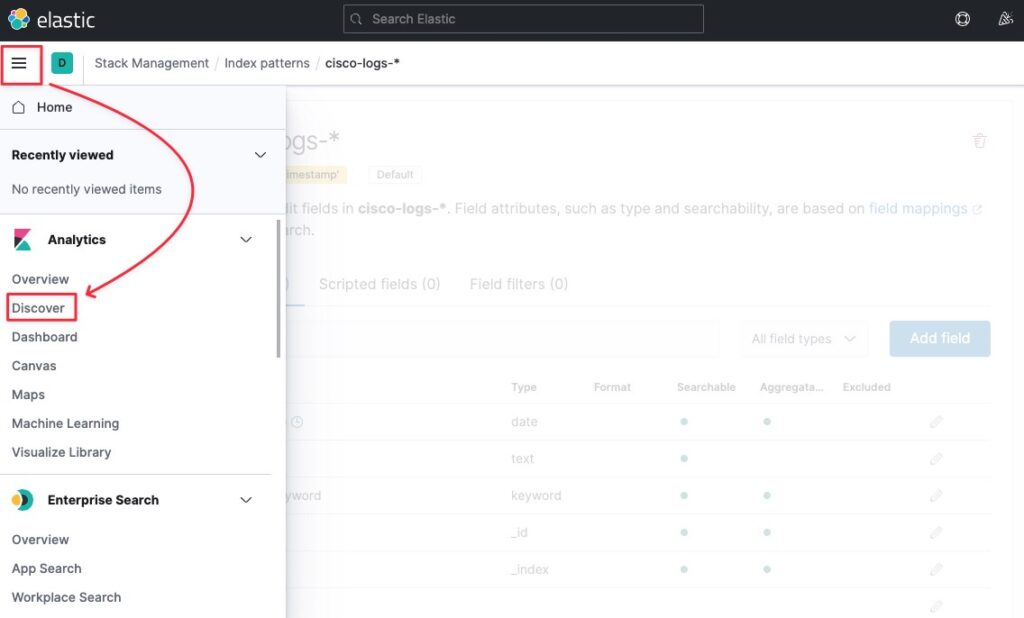Collapse the Enterprise Search section
Screen dimensions: 1024x618
pyautogui.click(x=246, y=500)
